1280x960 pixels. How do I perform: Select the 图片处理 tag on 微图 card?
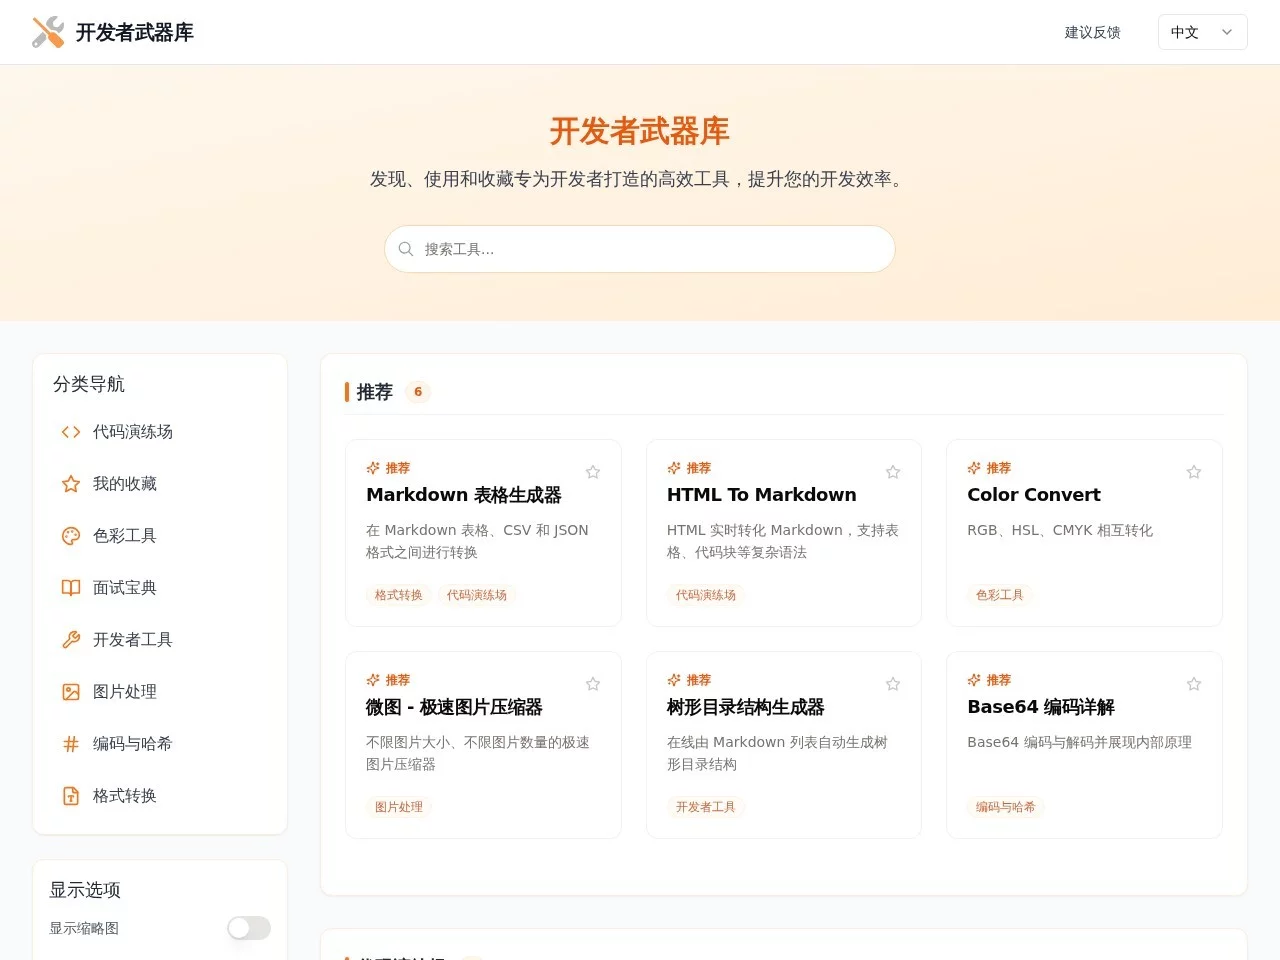398,807
